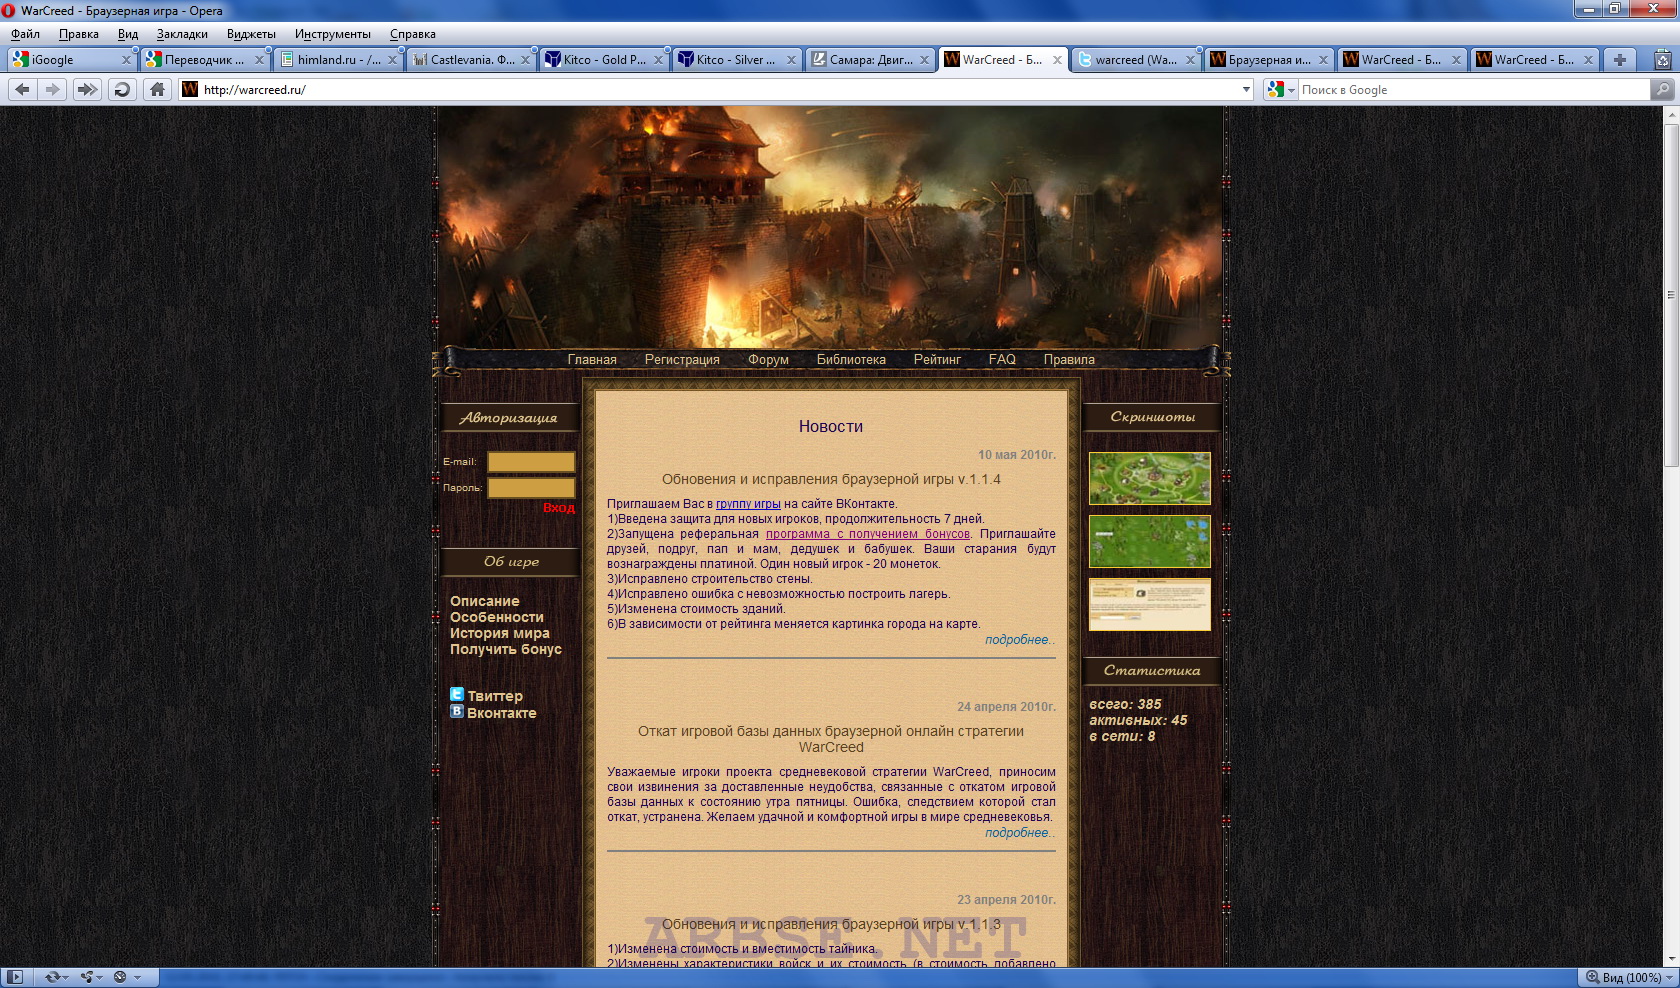
Task: Open the first village screenshot thumbnail
Action: (x=1150, y=478)
